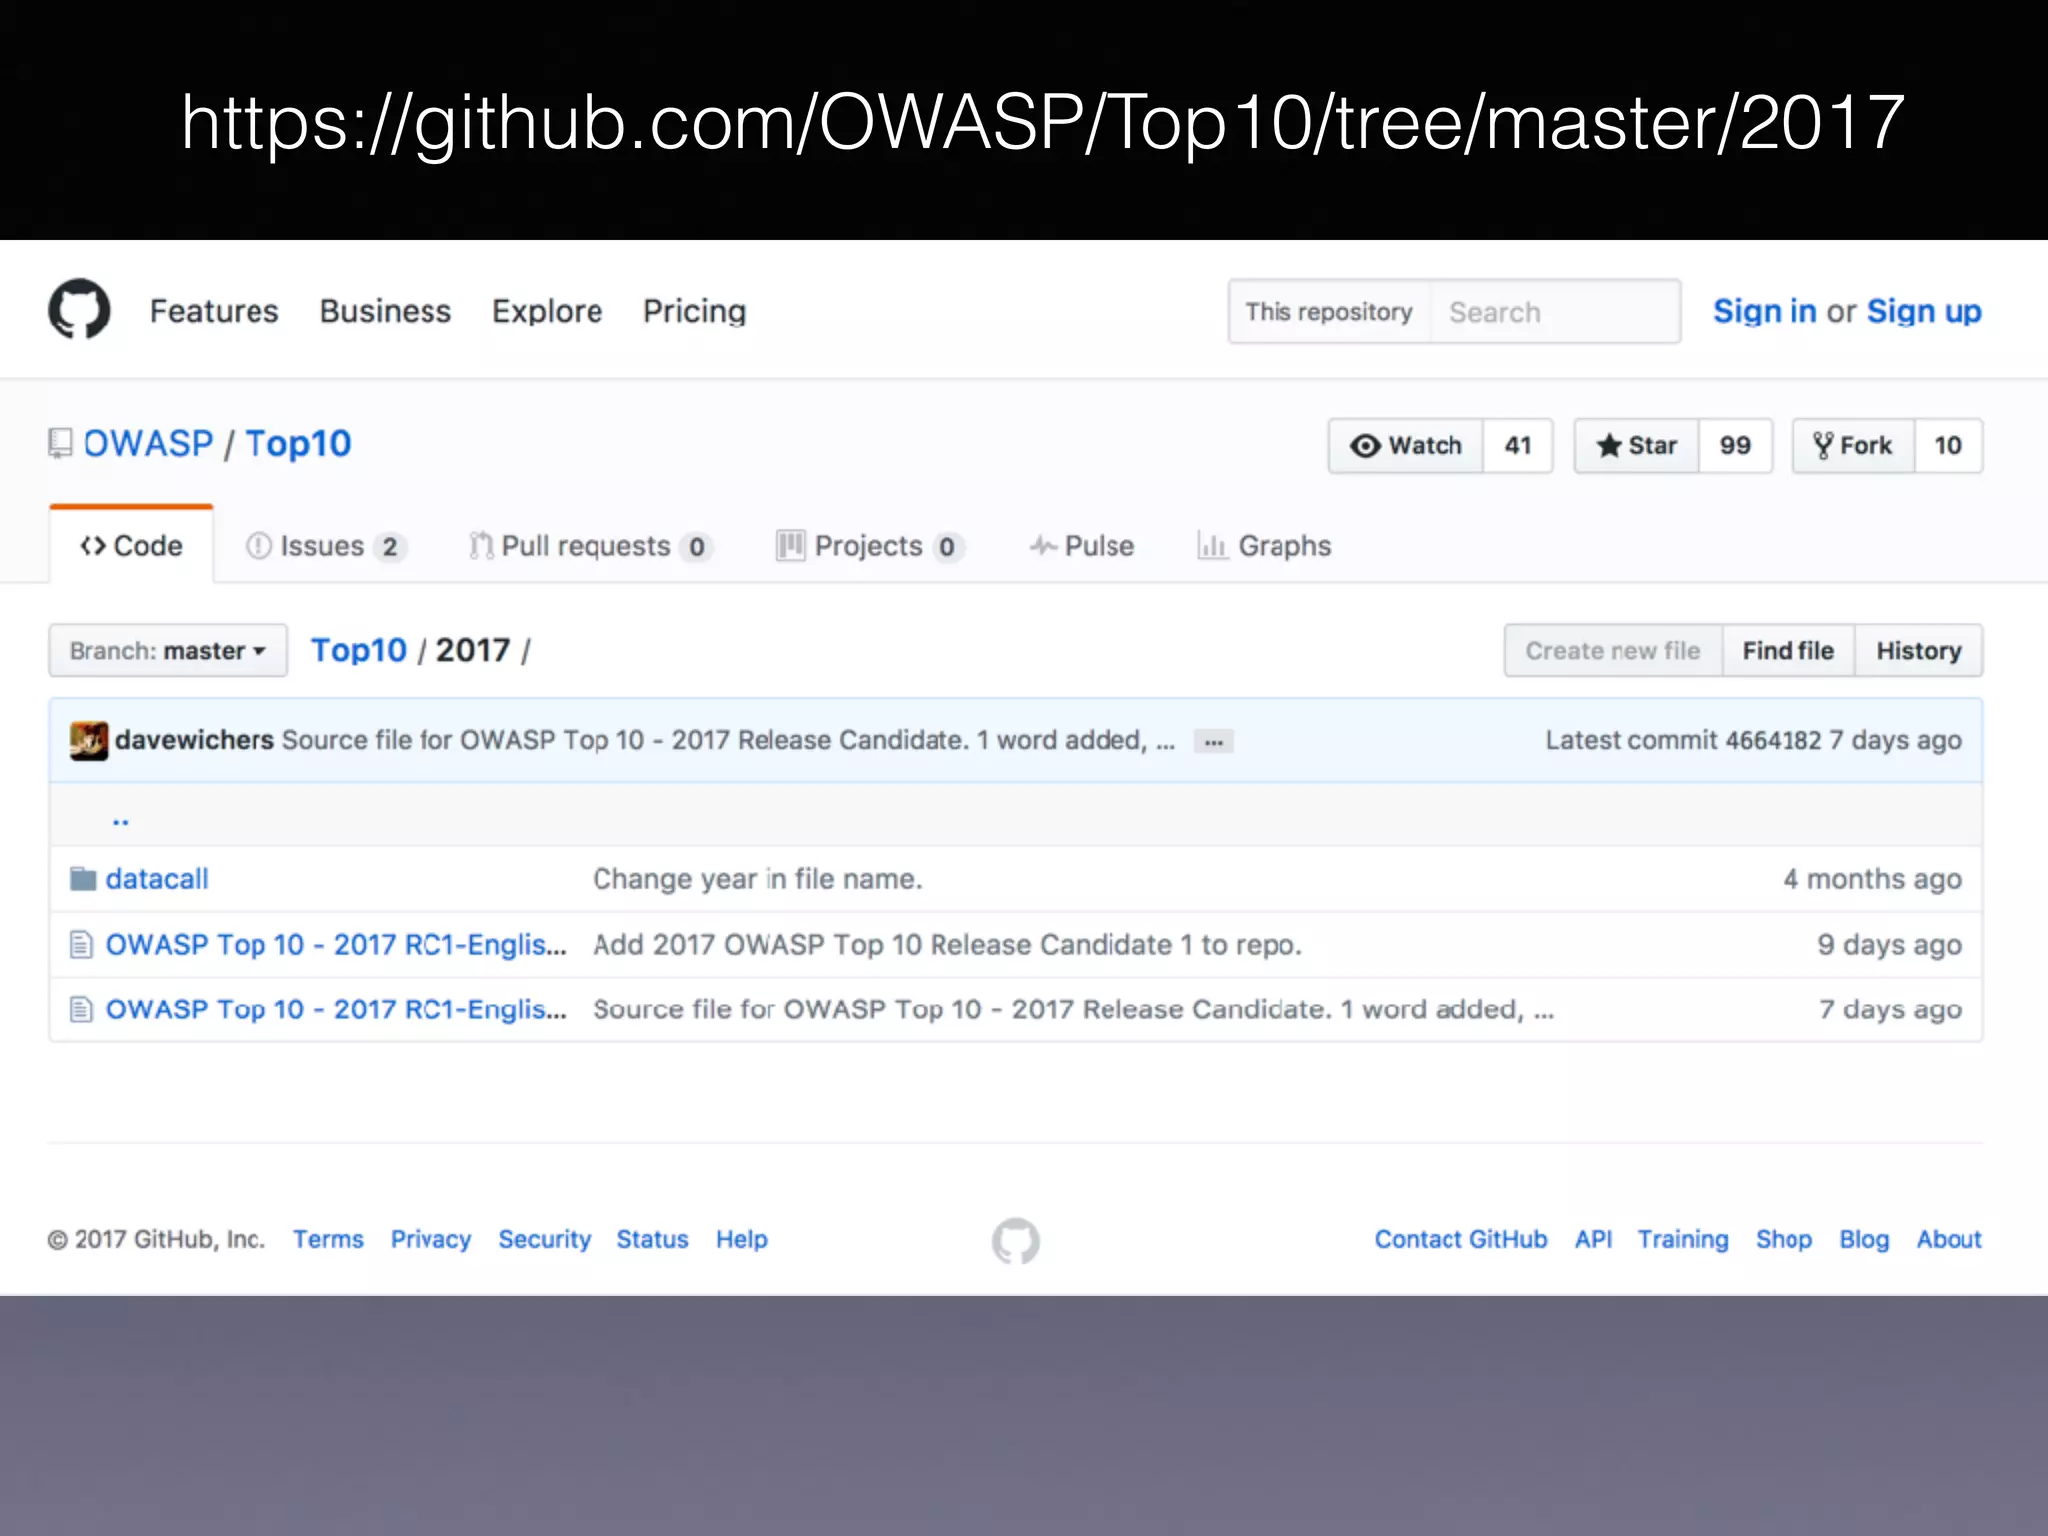The image size is (2048, 1536).
Task: Click the davewichers author name
Action: pos(194,740)
